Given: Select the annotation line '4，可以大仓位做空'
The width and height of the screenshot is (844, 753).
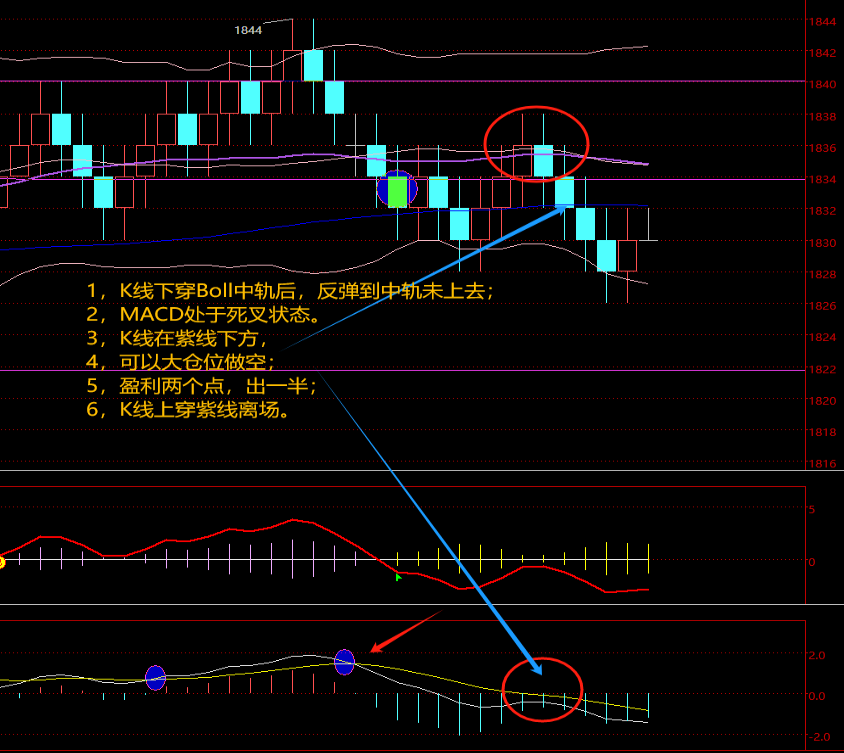Looking at the screenshot, I should (x=180, y=362).
